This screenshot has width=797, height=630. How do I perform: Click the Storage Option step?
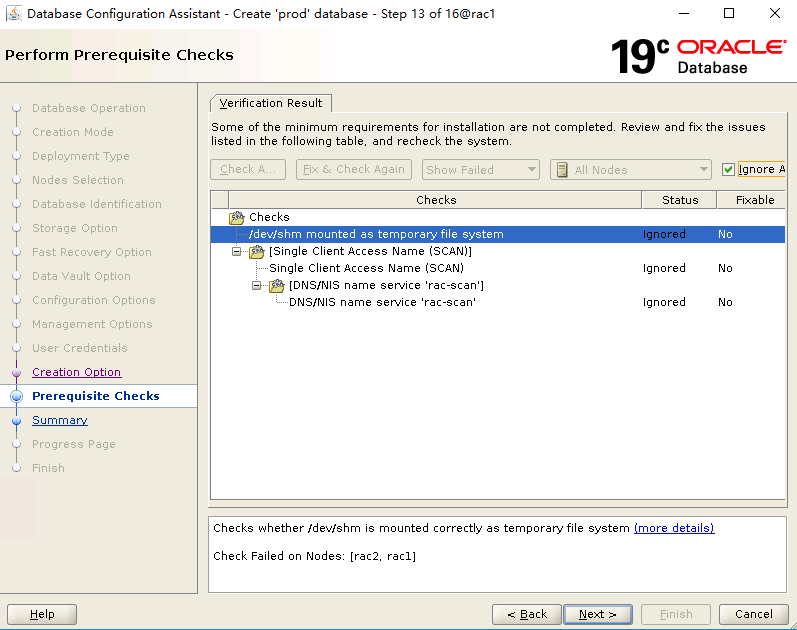pyautogui.click(x=75, y=228)
